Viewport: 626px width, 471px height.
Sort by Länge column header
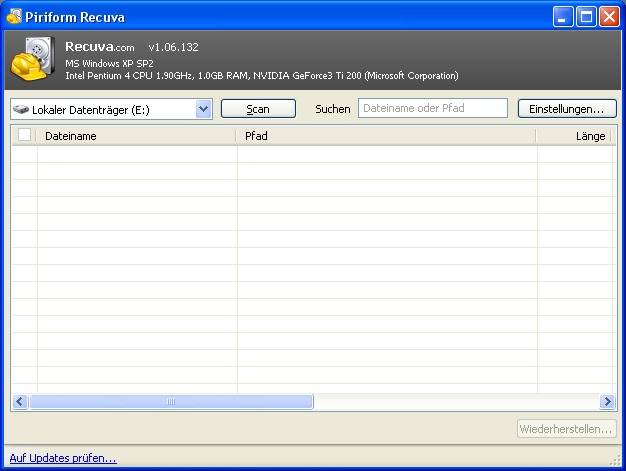pos(574,136)
